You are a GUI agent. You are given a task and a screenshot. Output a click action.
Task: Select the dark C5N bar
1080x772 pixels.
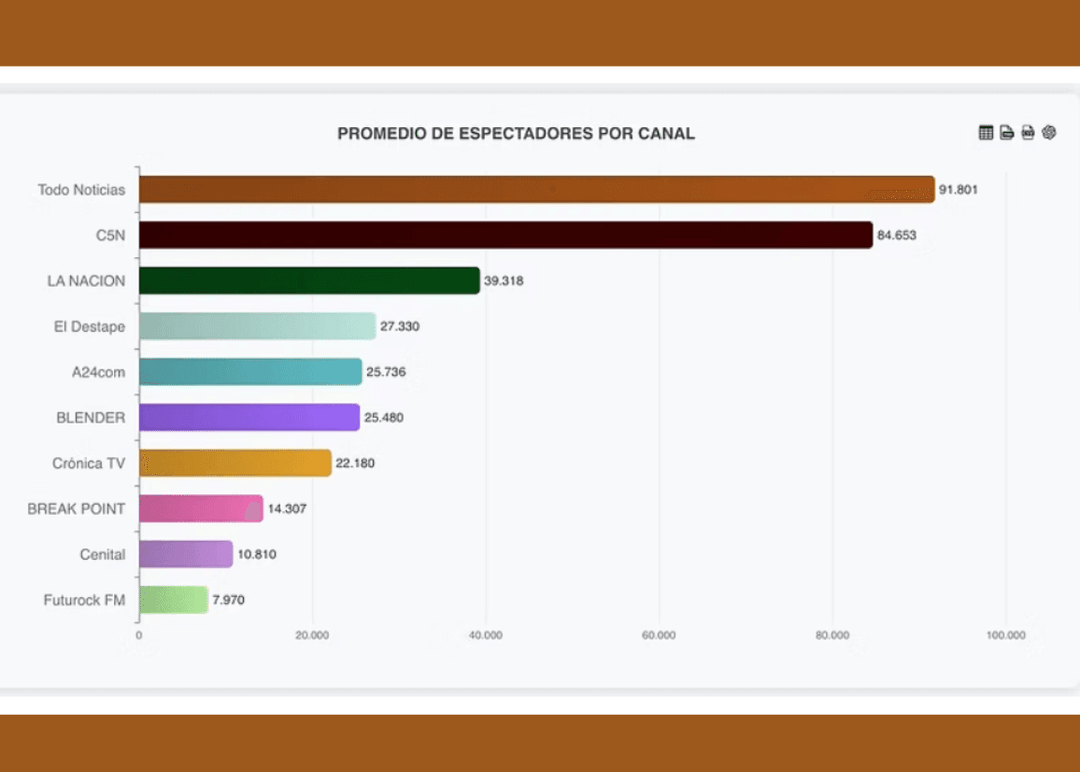tap(505, 236)
